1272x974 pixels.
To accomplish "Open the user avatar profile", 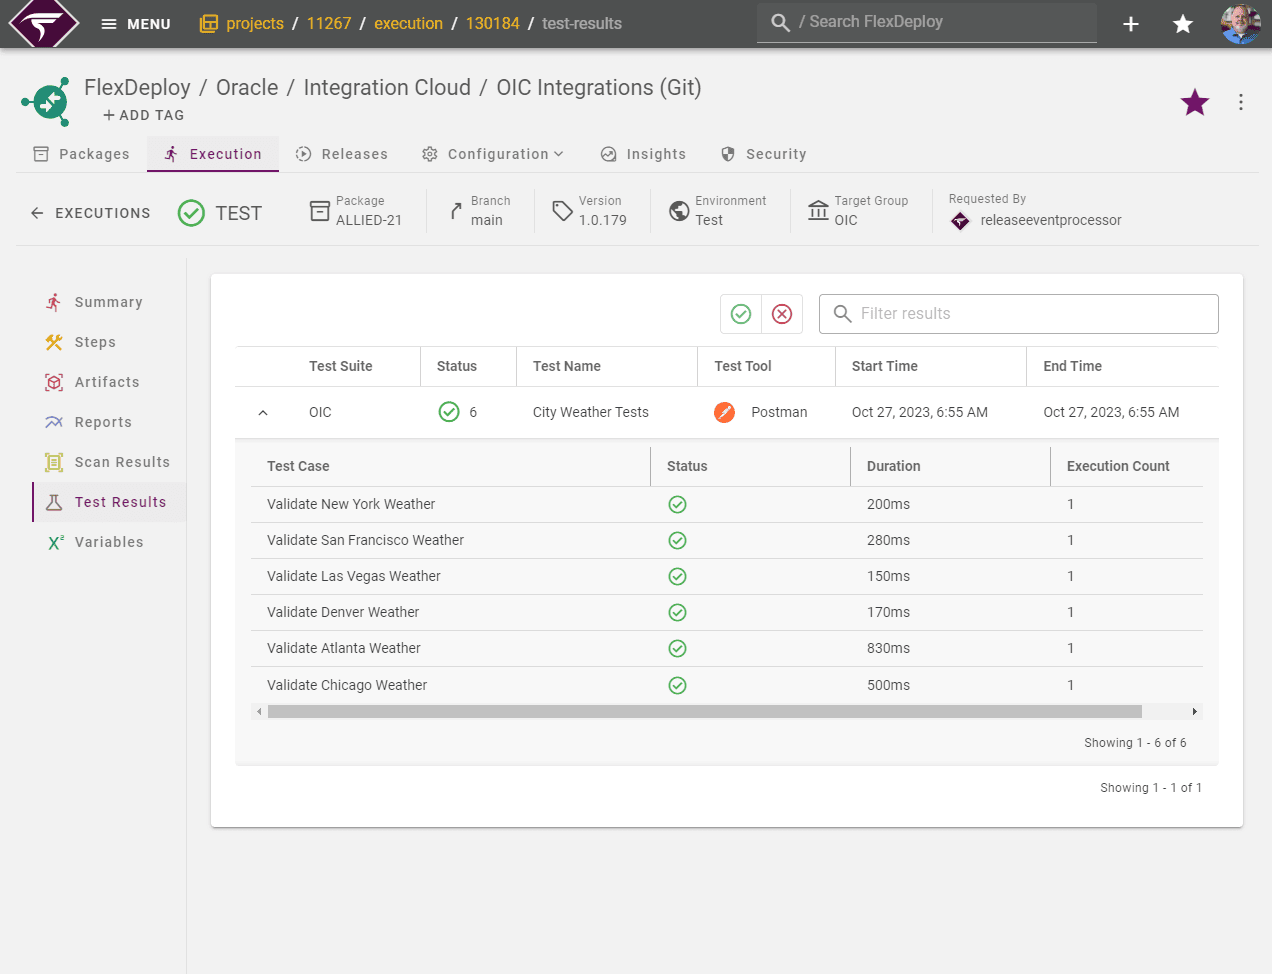I will (x=1241, y=24).
